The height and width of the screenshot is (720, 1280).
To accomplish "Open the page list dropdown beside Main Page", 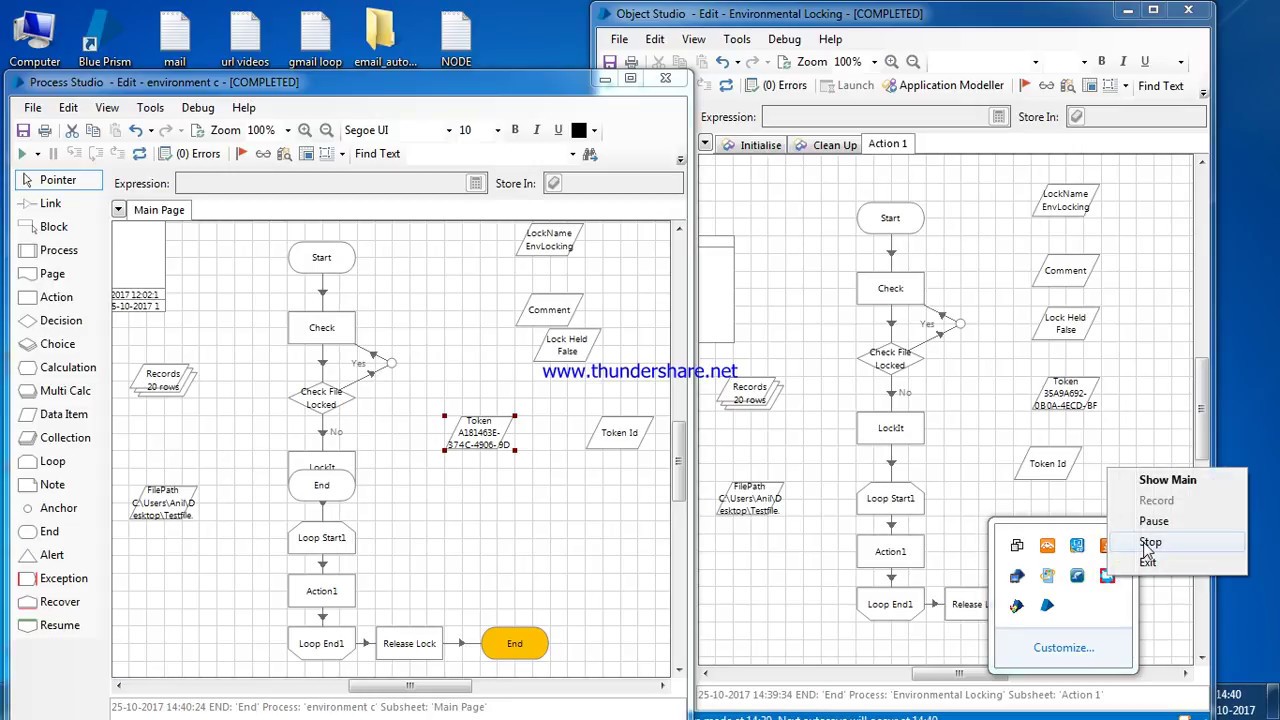I will [x=118, y=210].
